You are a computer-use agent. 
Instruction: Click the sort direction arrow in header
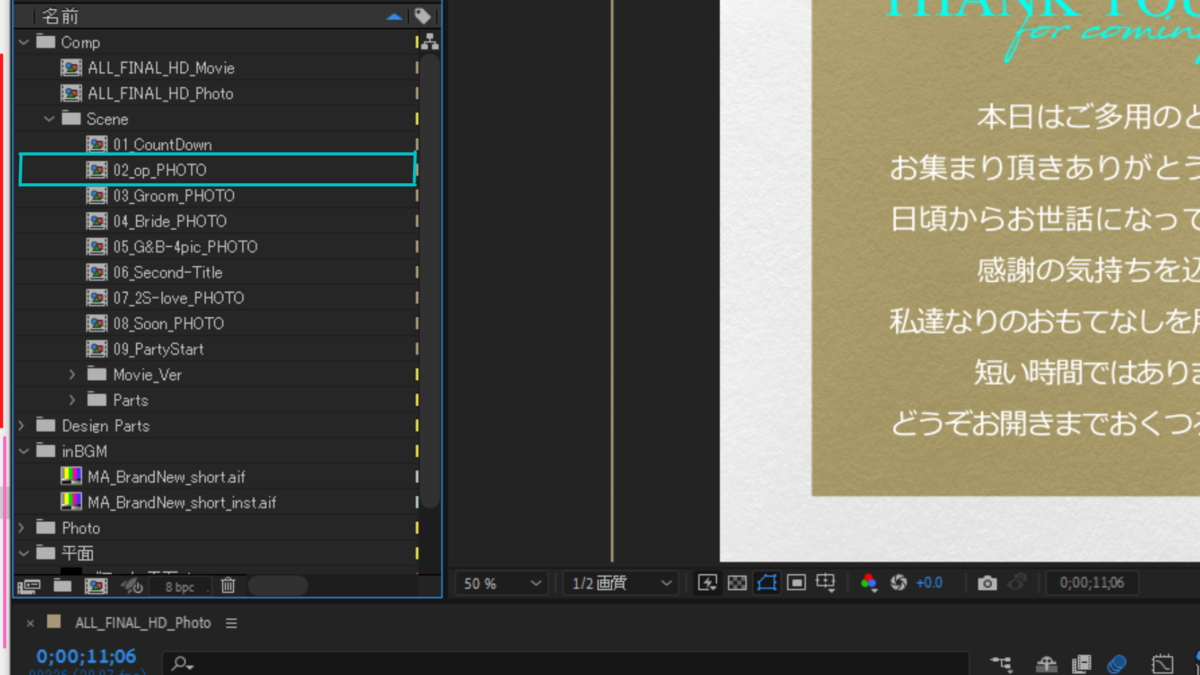394,16
